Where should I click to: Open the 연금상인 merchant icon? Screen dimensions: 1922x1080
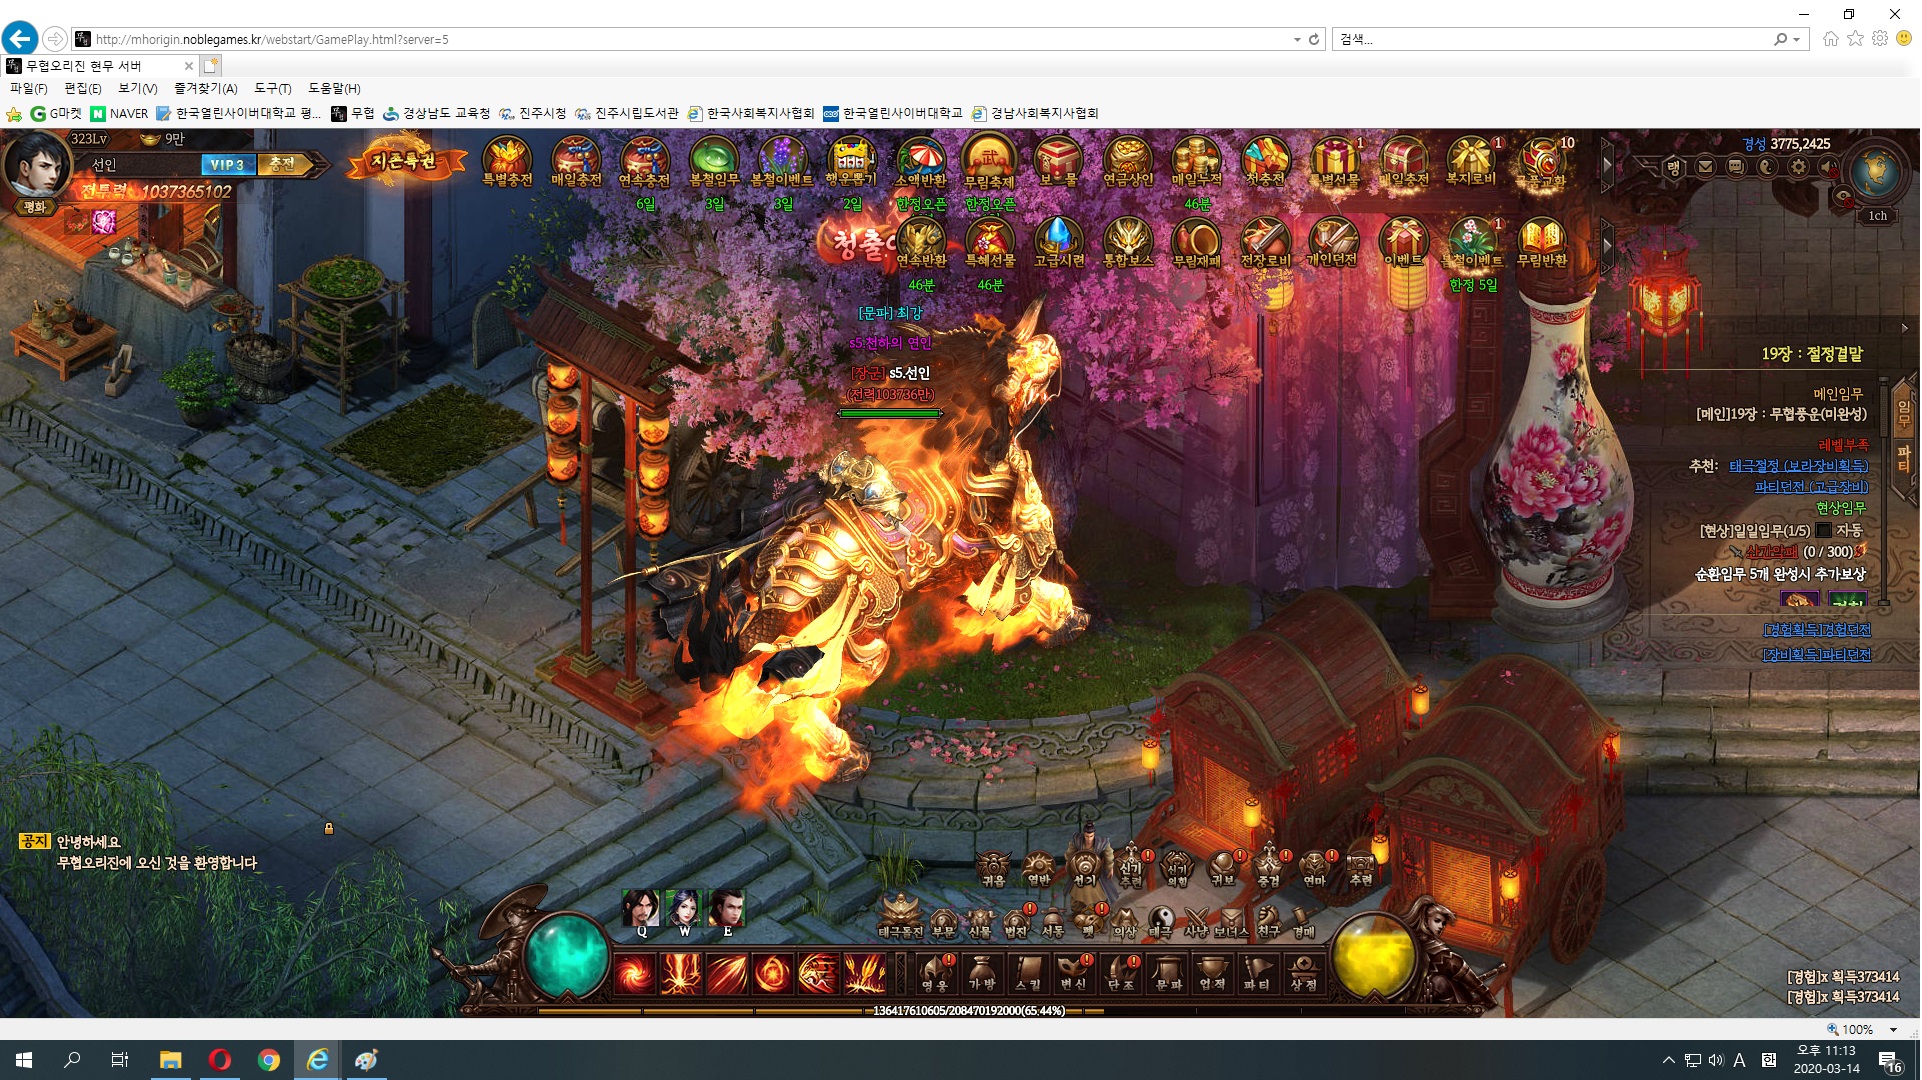[1128, 162]
